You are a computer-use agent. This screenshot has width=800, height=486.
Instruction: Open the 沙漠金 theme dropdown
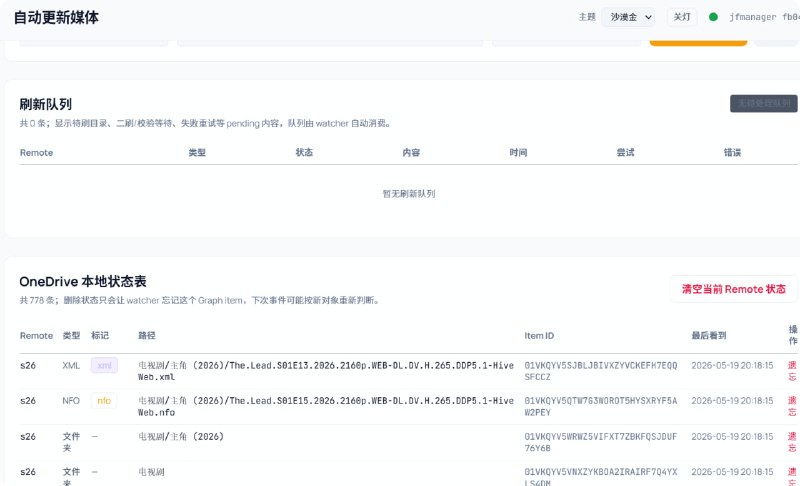(x=628, y=17)
